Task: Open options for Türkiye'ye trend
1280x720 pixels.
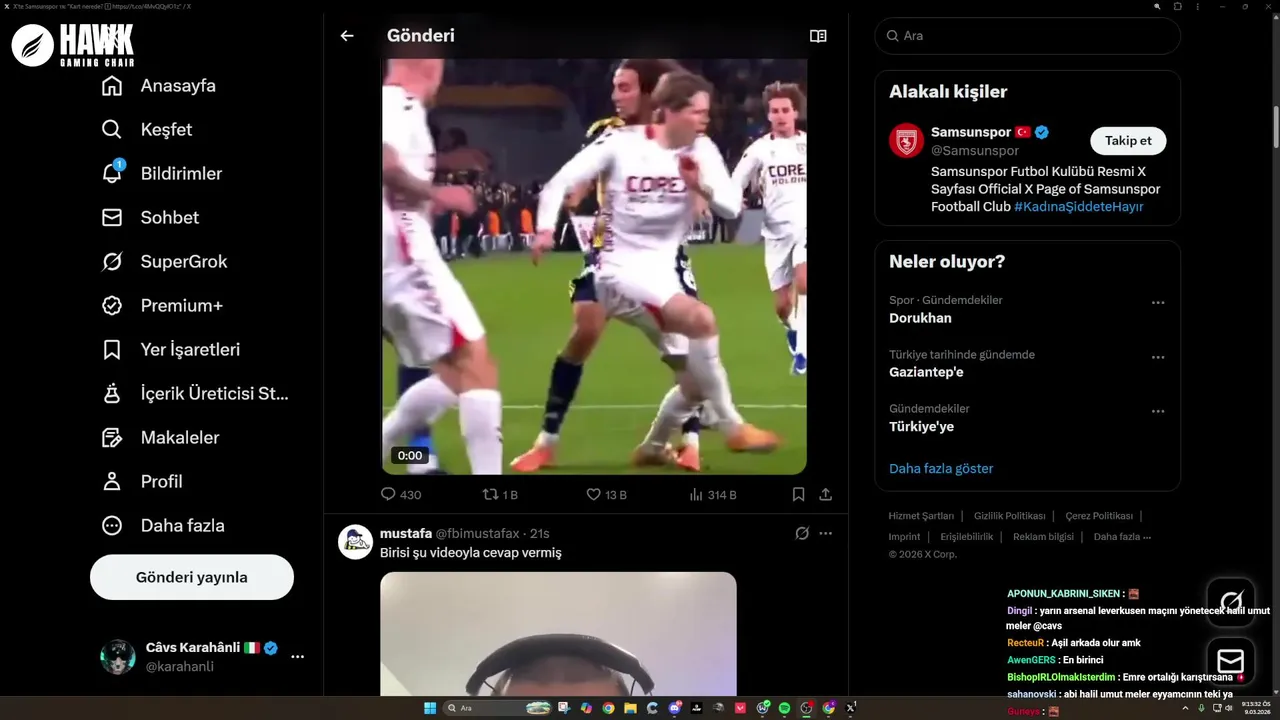Action: [1158, 411]
